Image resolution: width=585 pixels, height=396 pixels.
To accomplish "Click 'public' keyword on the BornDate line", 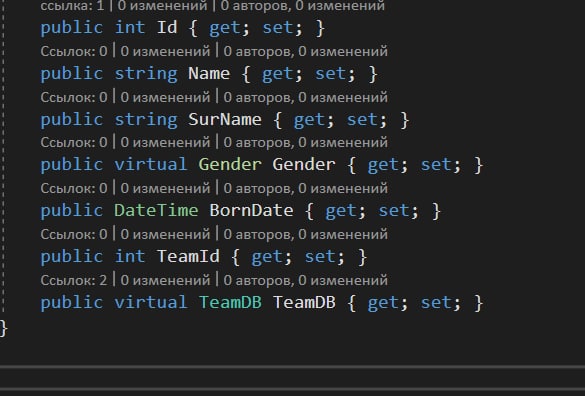I will coord(71,210).
